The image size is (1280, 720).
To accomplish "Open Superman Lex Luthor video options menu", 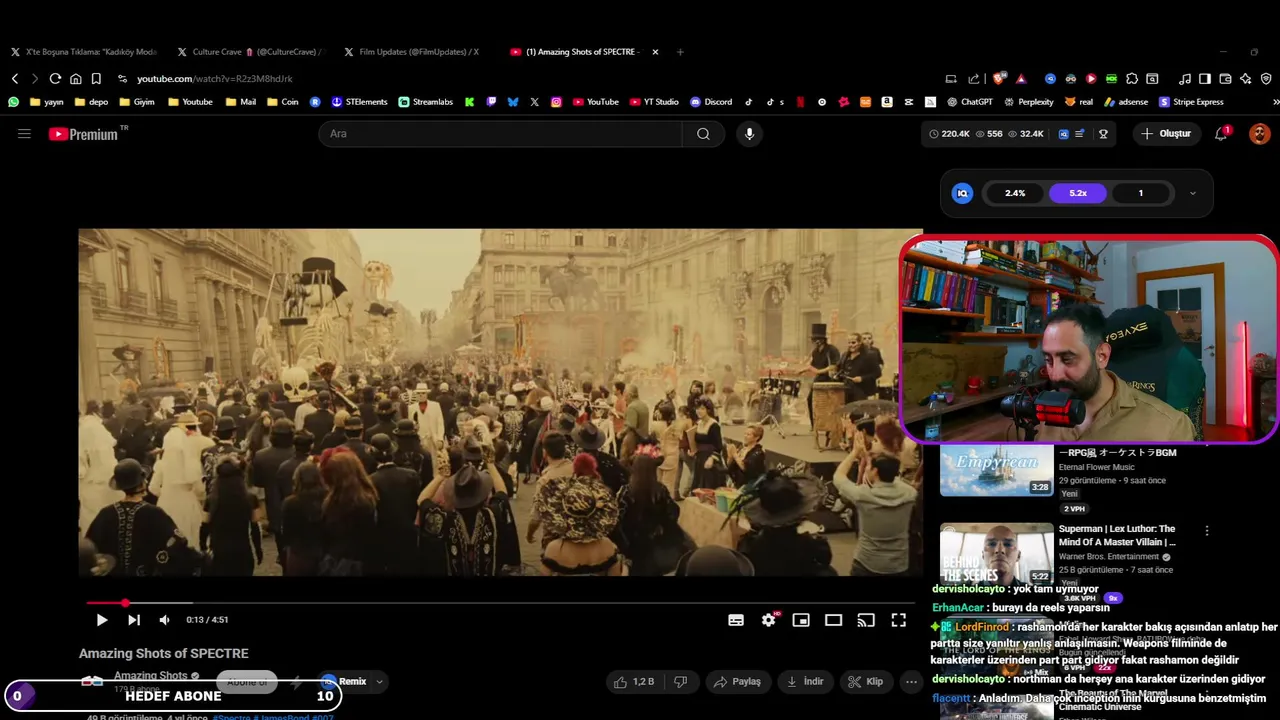I will (1207, 531).
